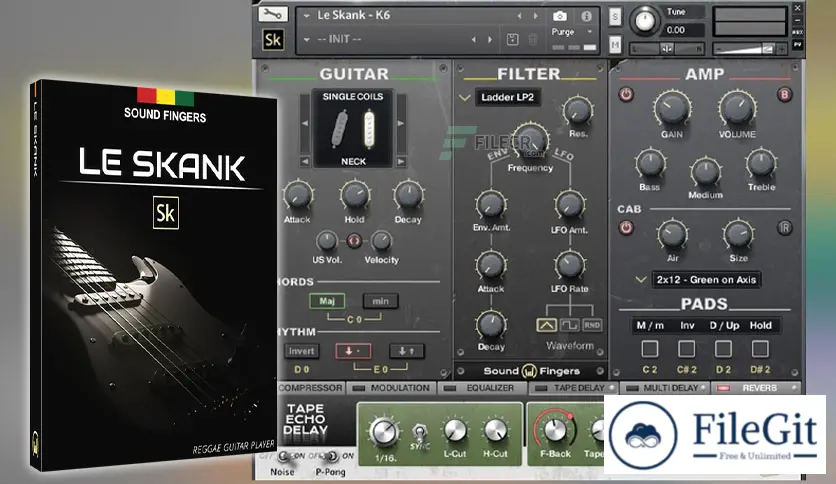Toggle the CAB power button
The image size is (836, 484).
click(626, 228)
